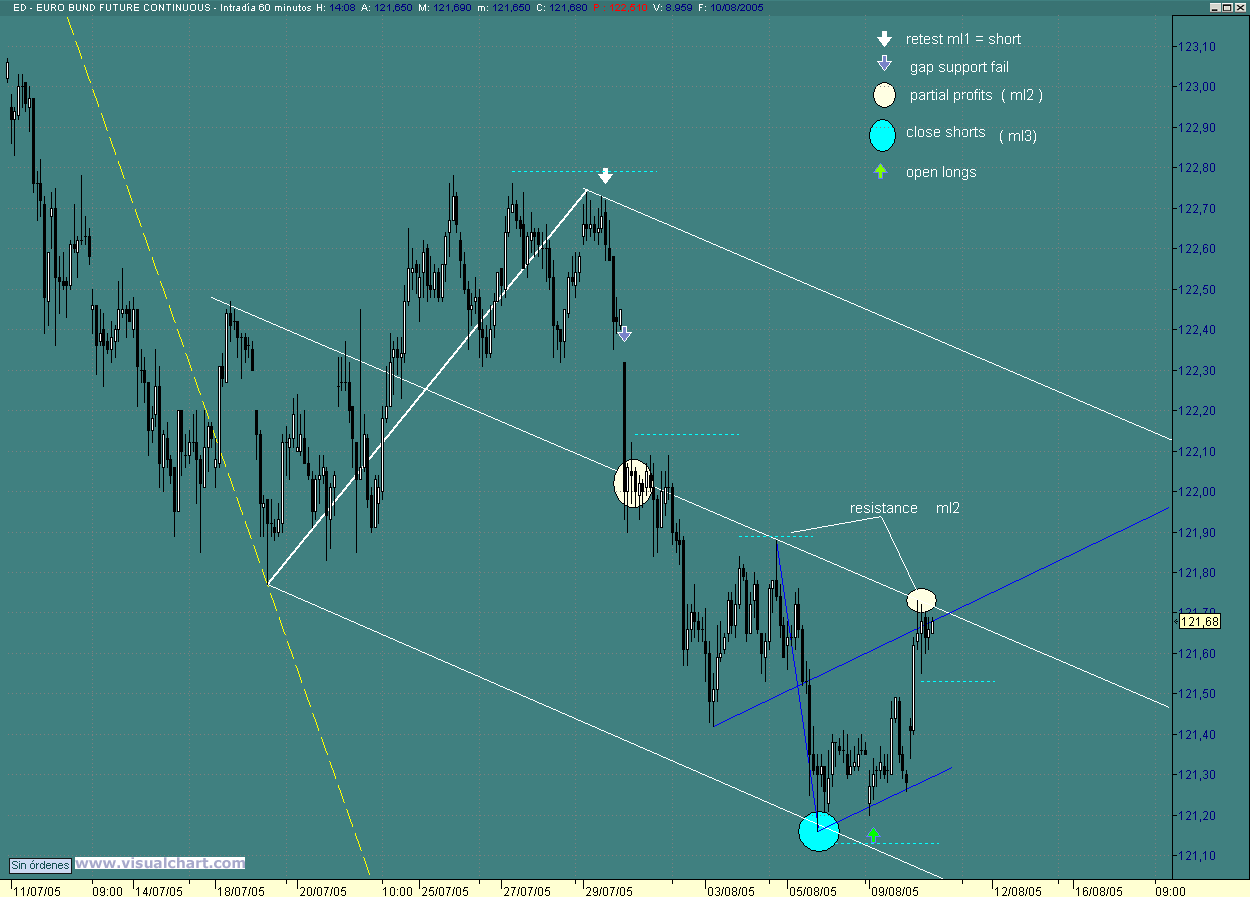Click the 122,00 price axis label
Image resolution: width=1250 pixels, height=897 pixels.
point(1196,492)
